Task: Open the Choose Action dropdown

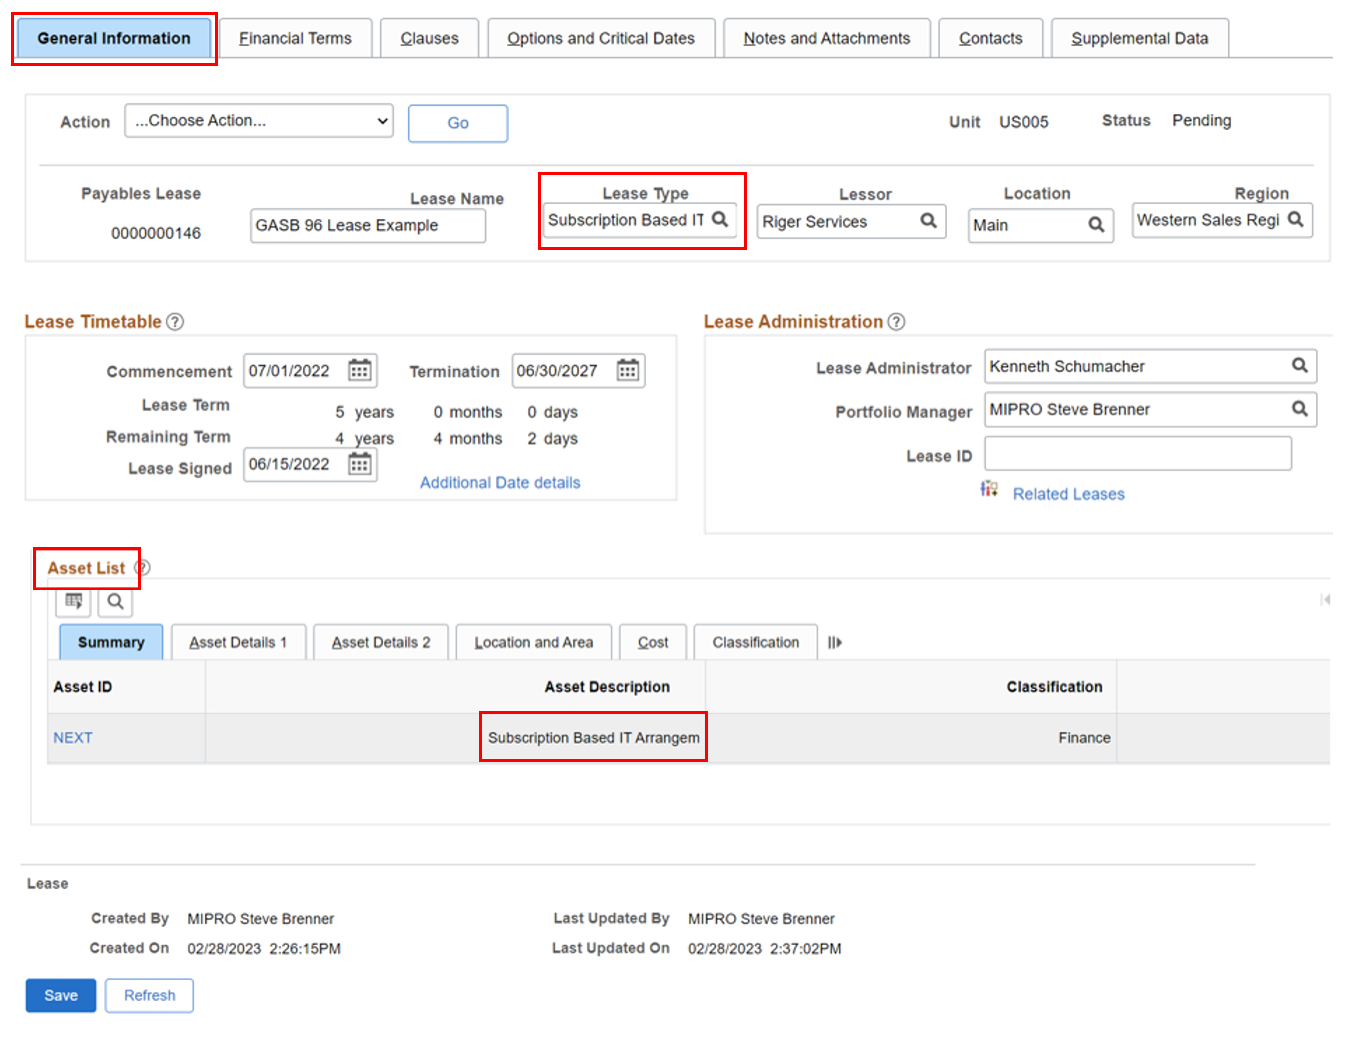Action: coord(259,121)
